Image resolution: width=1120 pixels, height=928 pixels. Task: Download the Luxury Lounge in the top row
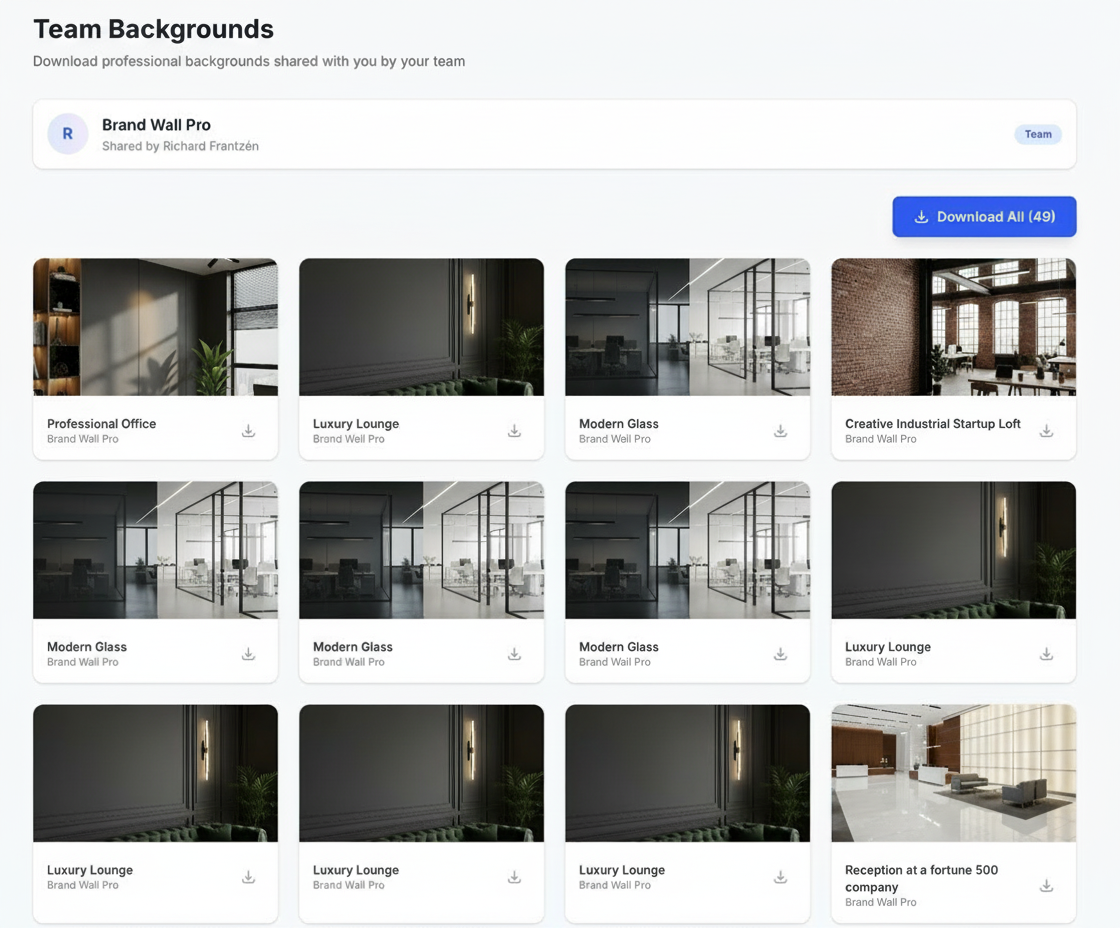(514, 431)
